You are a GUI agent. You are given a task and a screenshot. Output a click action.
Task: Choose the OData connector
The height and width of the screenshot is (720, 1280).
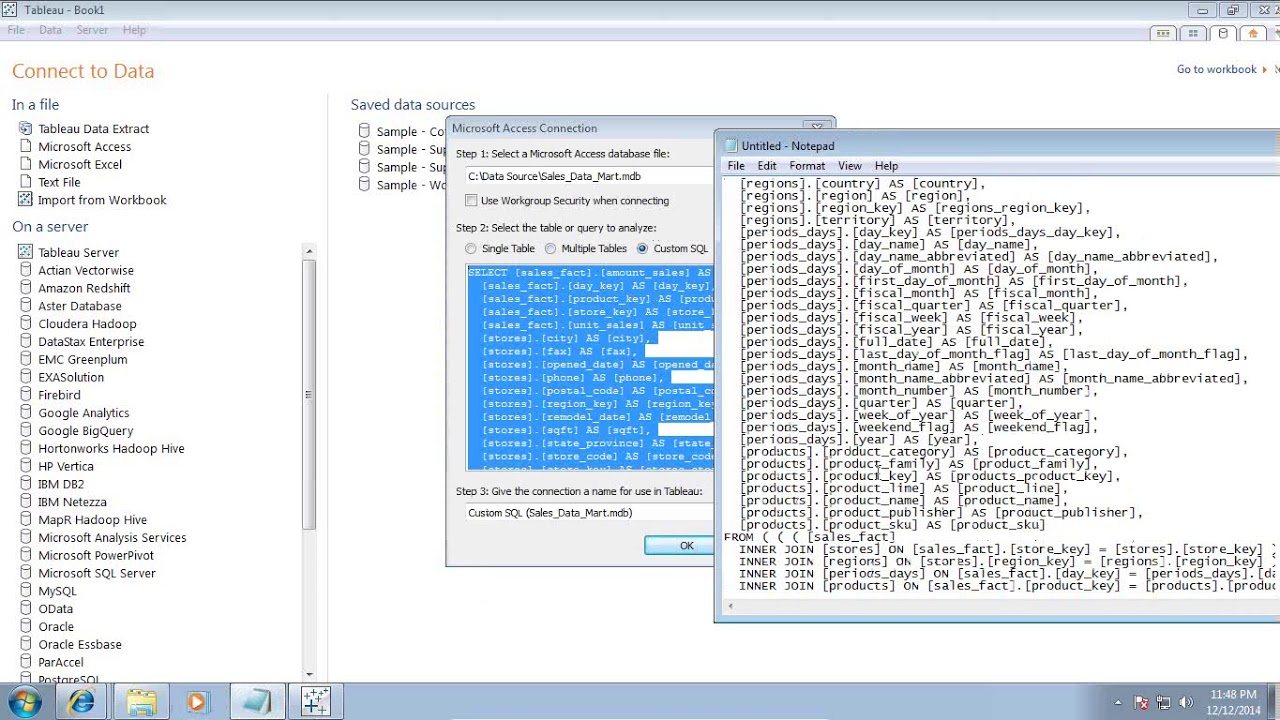pos(55,609)
